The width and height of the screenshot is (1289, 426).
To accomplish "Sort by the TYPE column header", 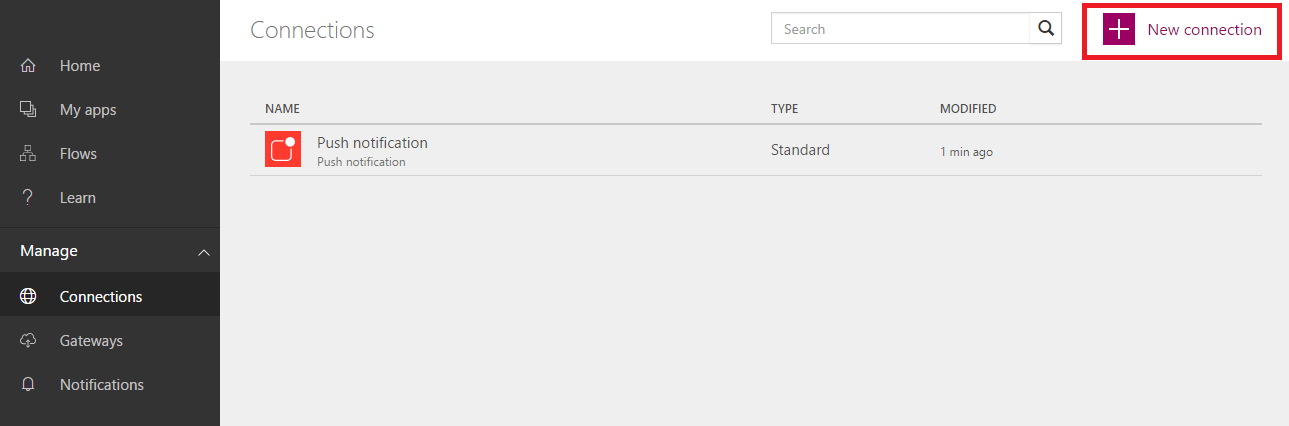I will [x=784, y=109].
